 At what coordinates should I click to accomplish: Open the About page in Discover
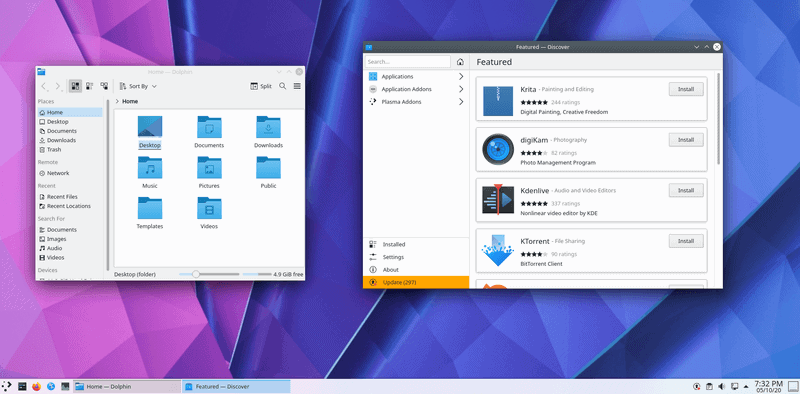coord(416,269)
